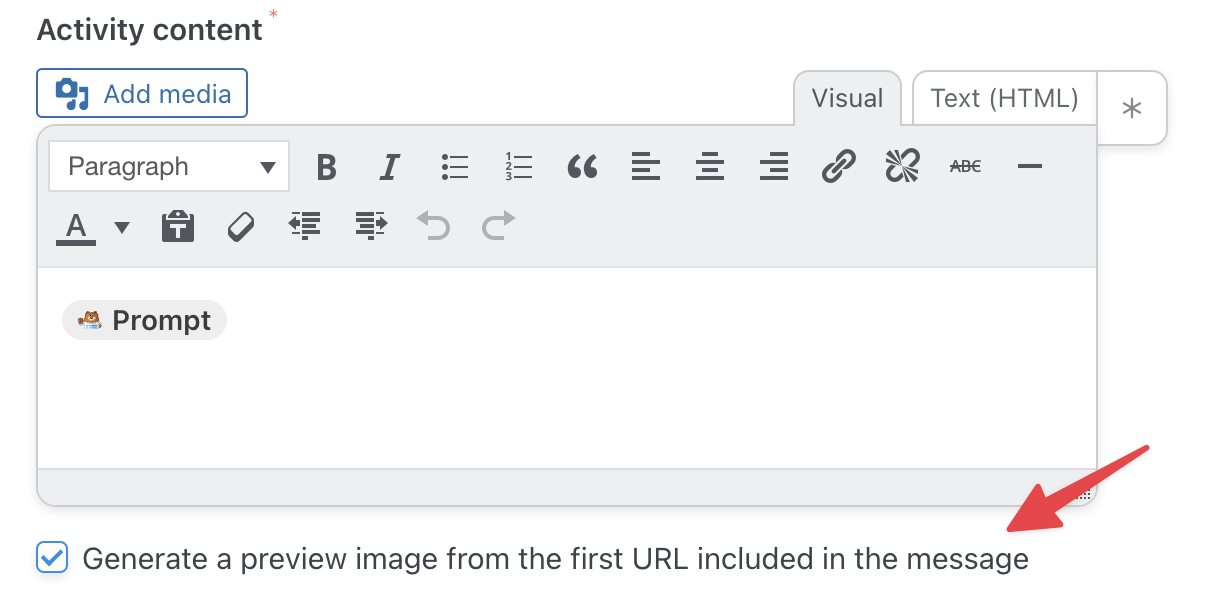Toggle bold formatting
The width and height of the screenshot is (1206, 600).
326,167
